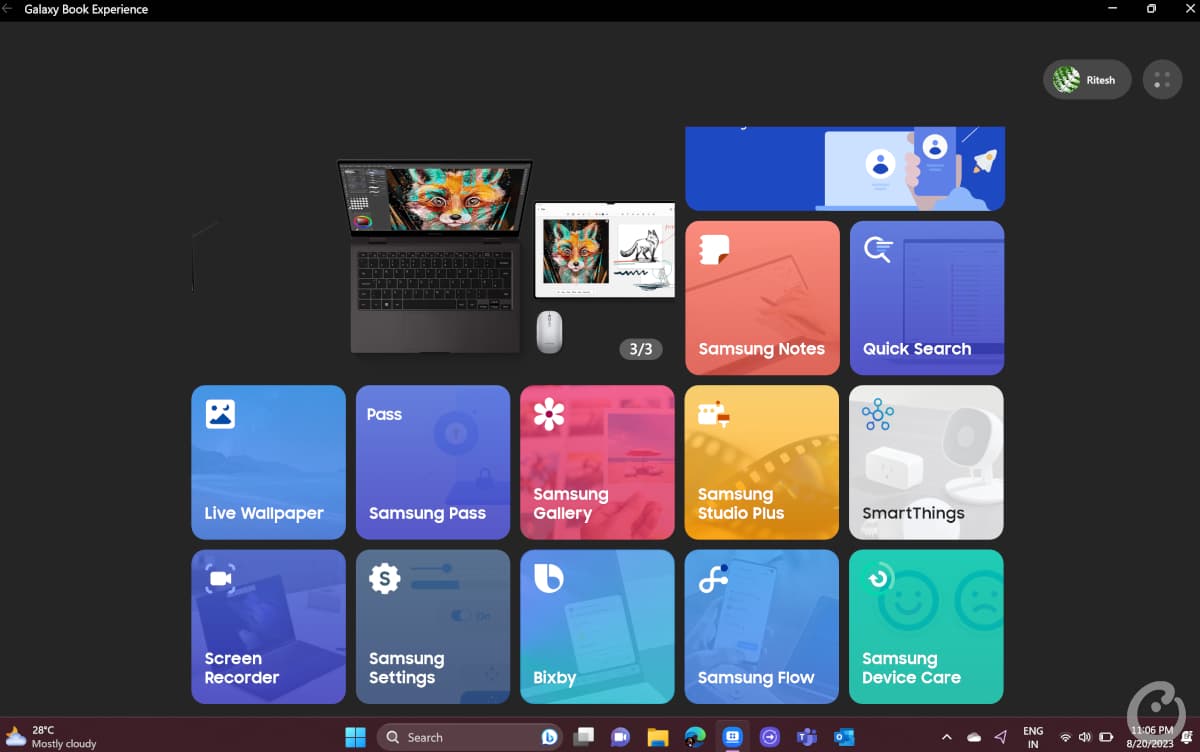The width and height of the screenshot is (1200, 752).
Task: Open the clock showing 11:06 PM
Action: coord(1153,737)
